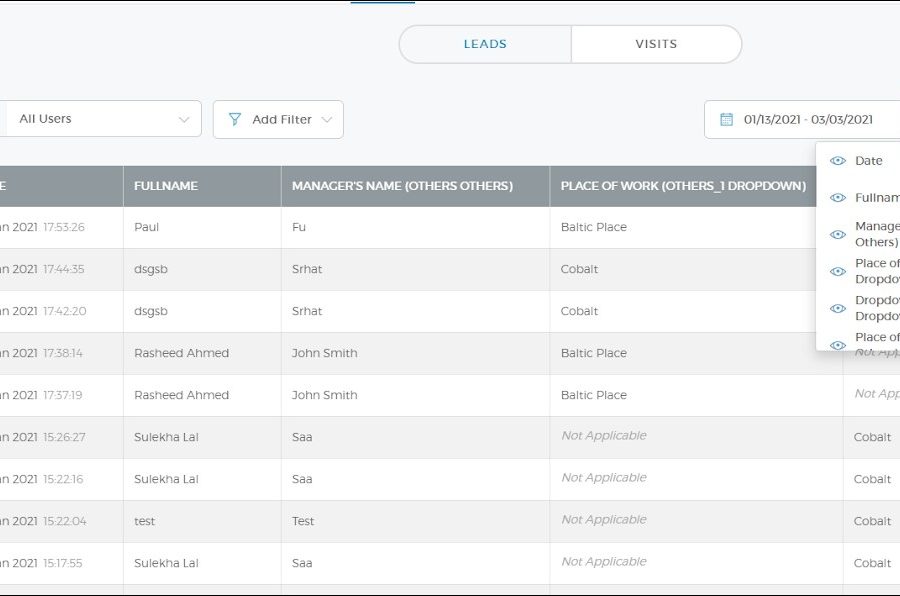The height and width of the screenshot is (596, 900).
Task: Switch to the VISITS tab
Action: click(656, 44)
